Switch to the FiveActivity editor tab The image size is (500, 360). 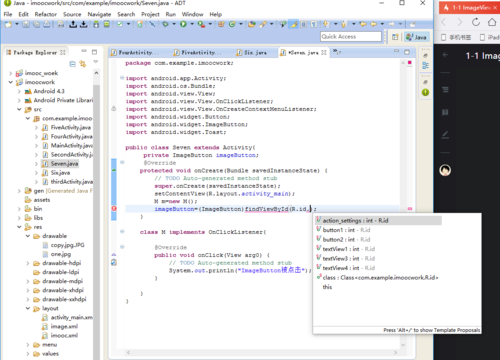point(198,52)
